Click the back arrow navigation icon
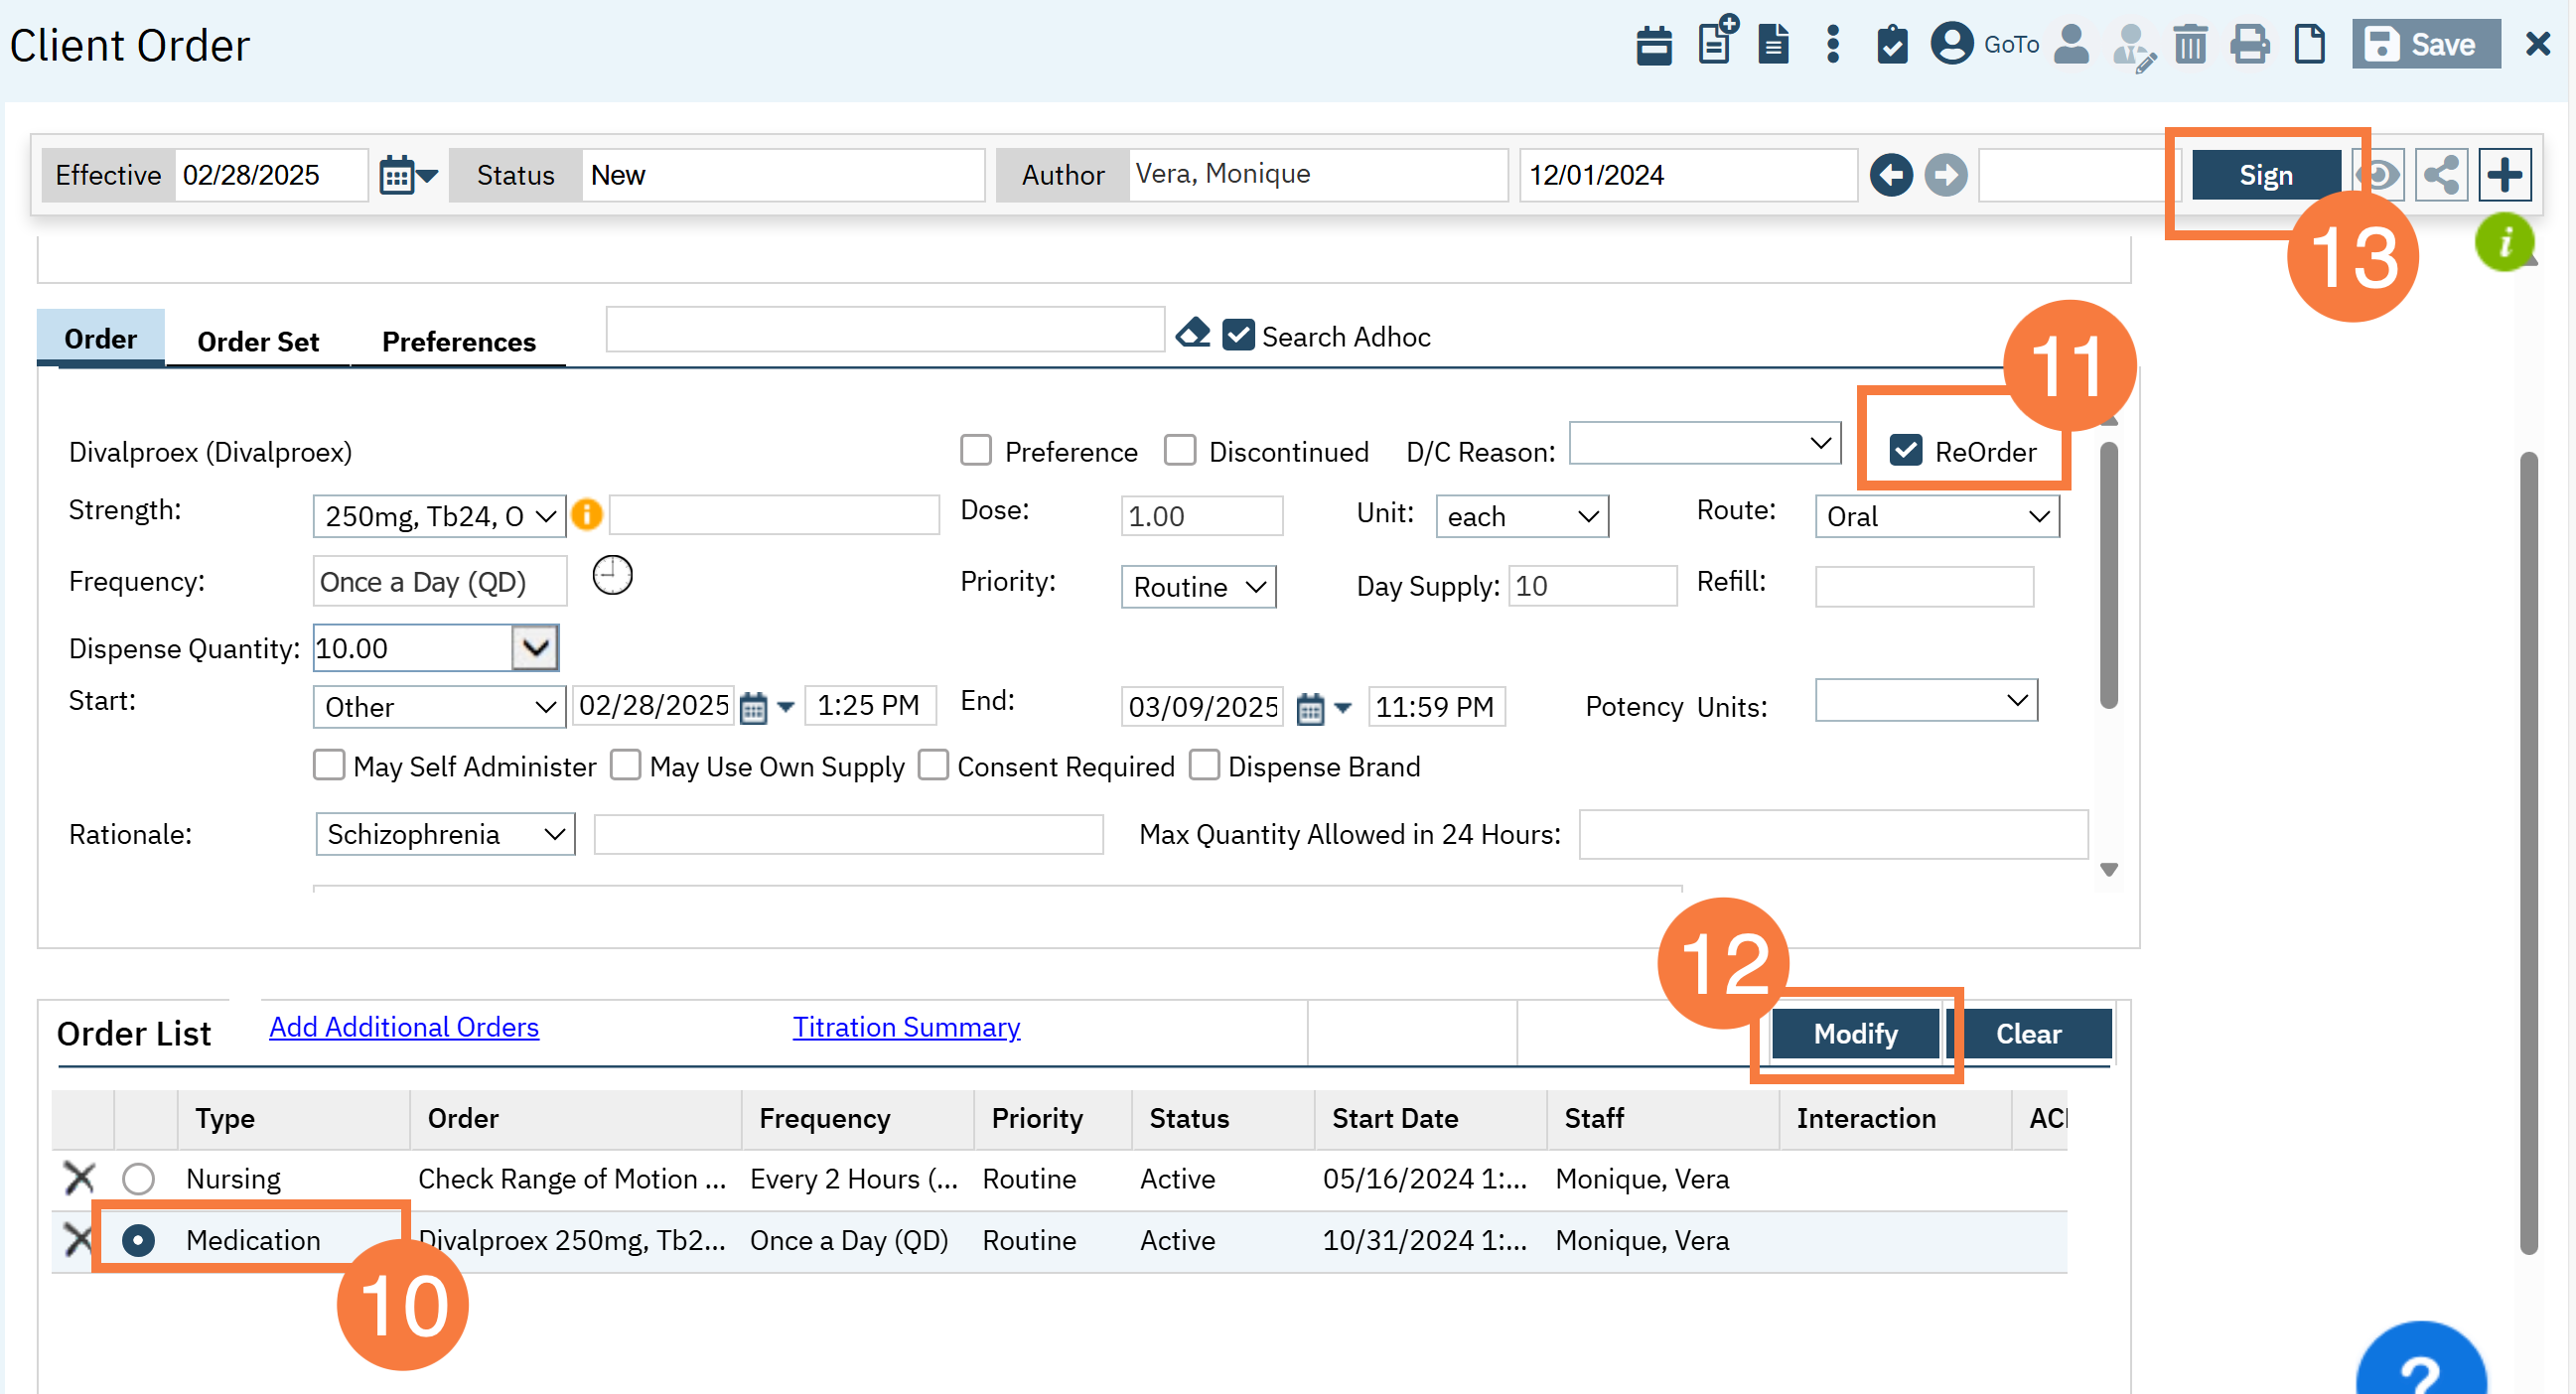Viewport: 2576px width, 1394px height. [1891, 175]
